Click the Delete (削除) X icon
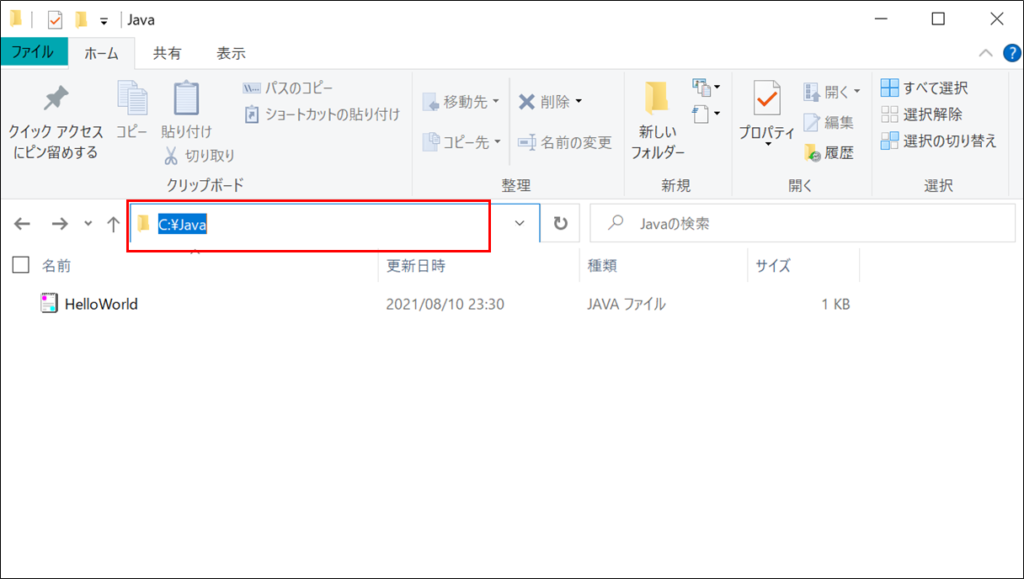1024x579 pixels. tap(526, 102)
